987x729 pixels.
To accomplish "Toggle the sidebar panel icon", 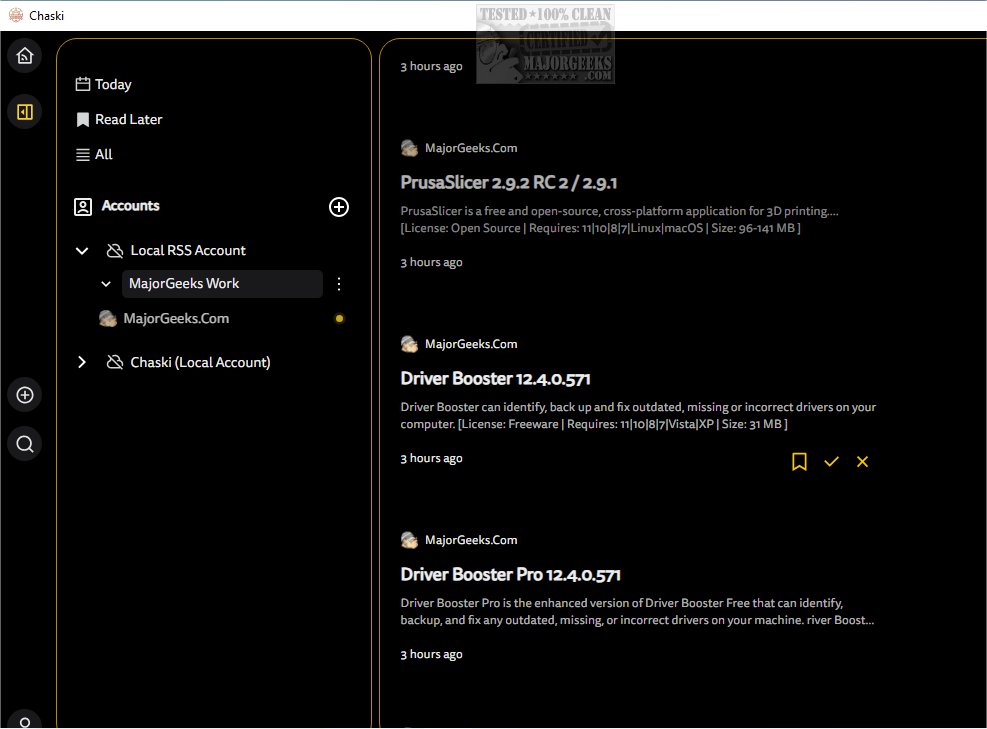I will 25,112.
